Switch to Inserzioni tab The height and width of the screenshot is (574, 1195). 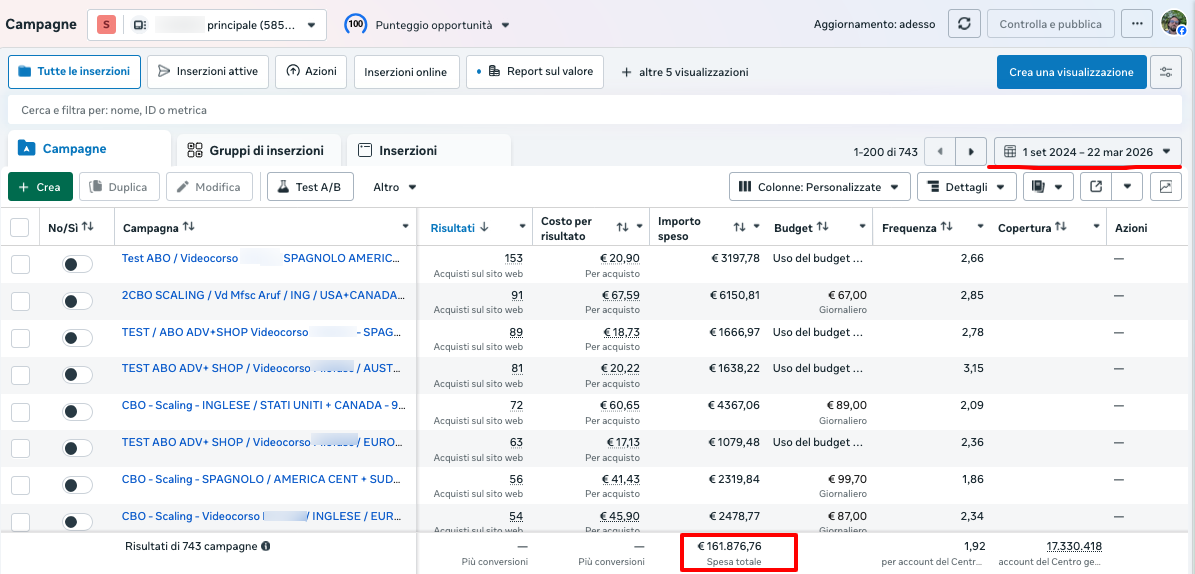coord(398,151)
